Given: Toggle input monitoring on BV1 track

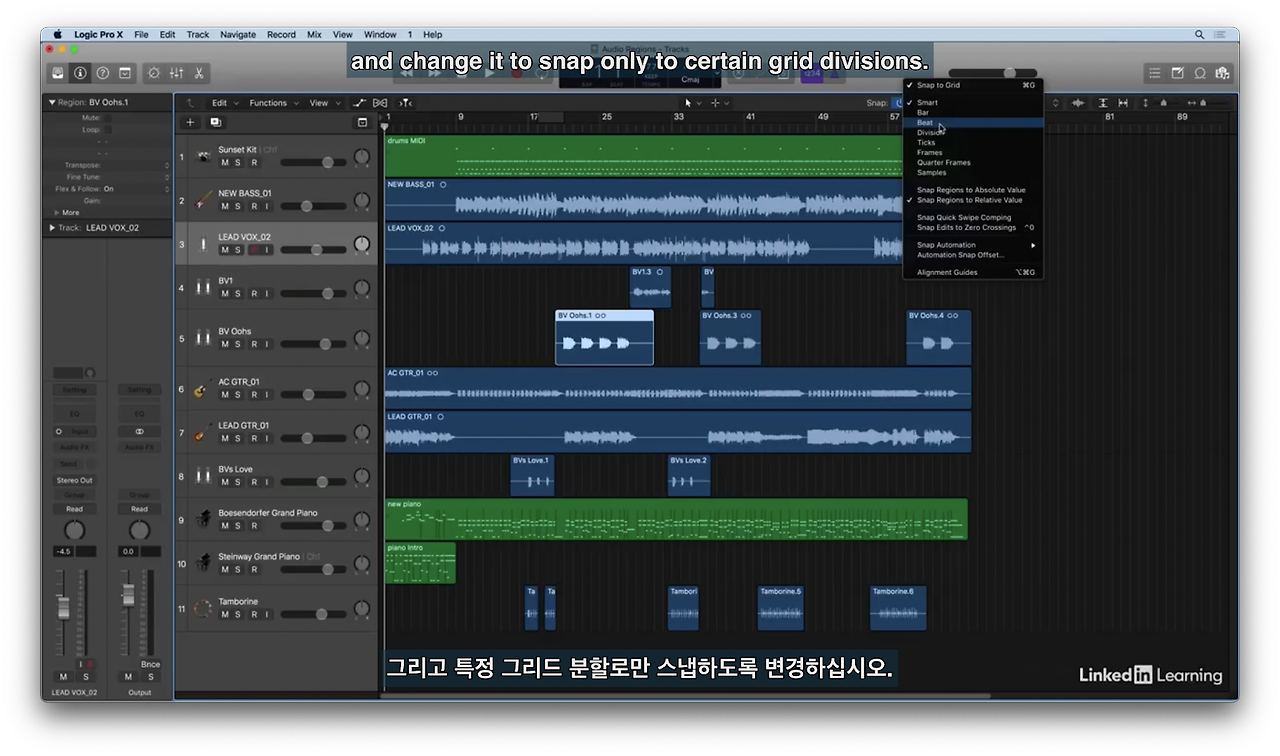Looking at the screenshot, I should tap(267, 294).
